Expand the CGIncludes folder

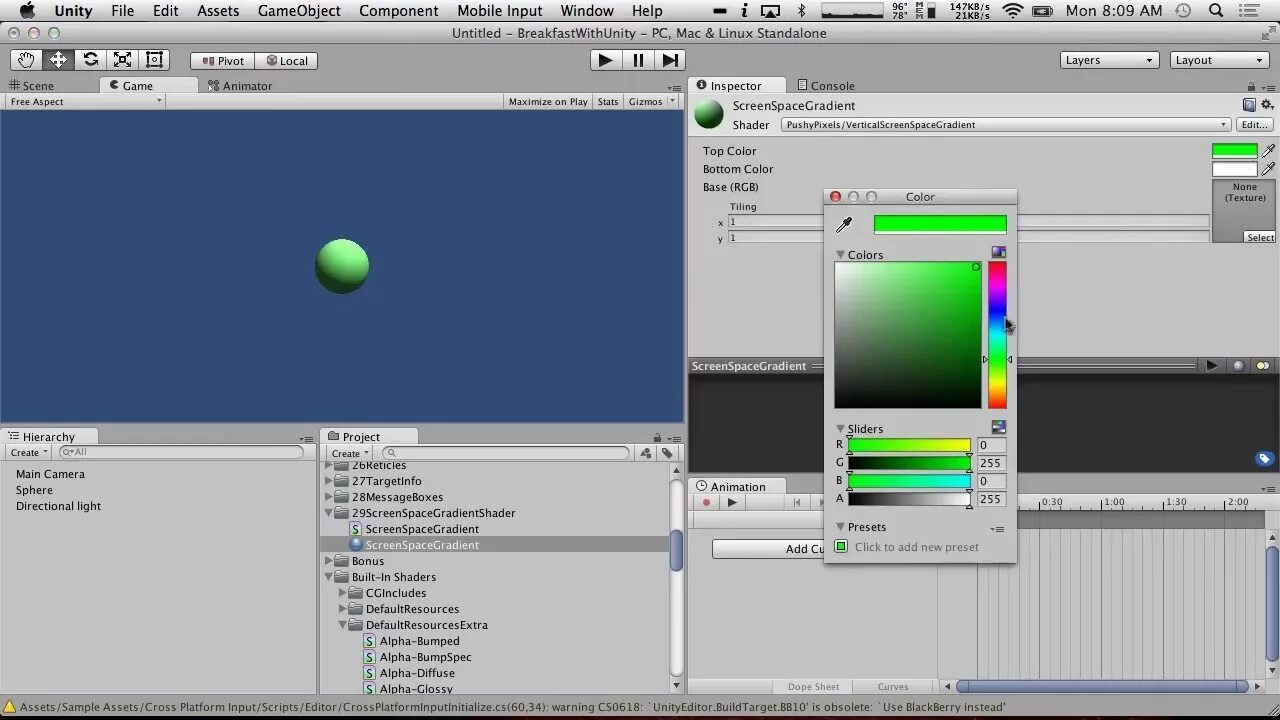(343, 593)
